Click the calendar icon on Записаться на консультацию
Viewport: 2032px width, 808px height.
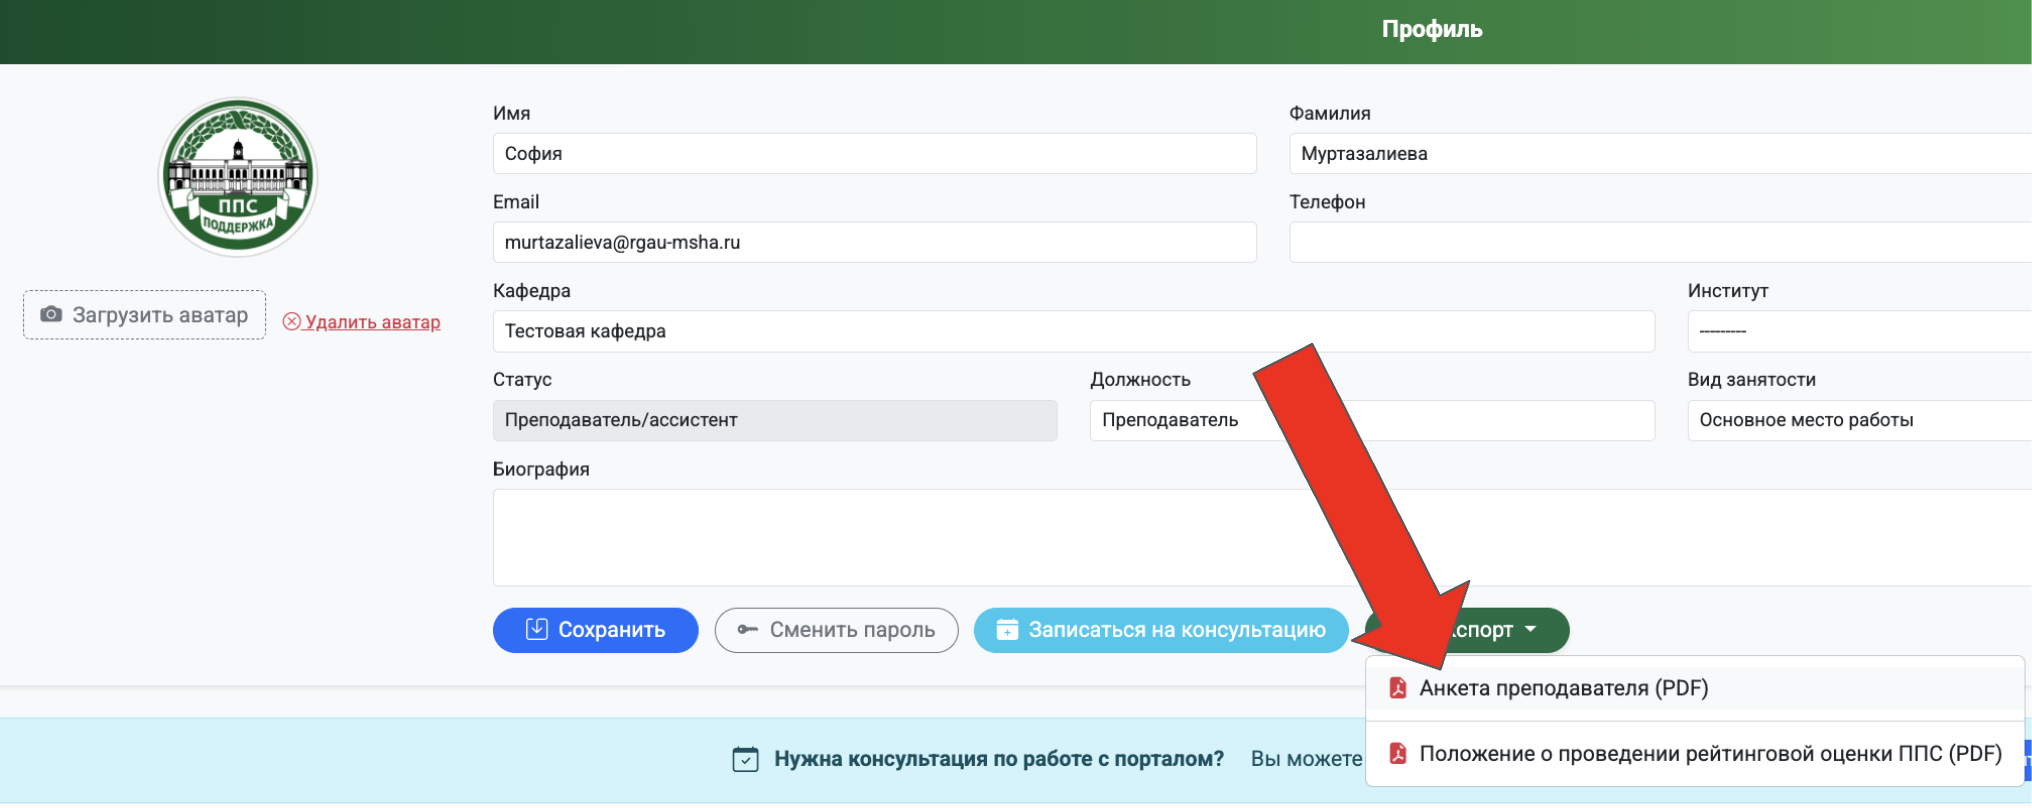tap(1007, 630)
